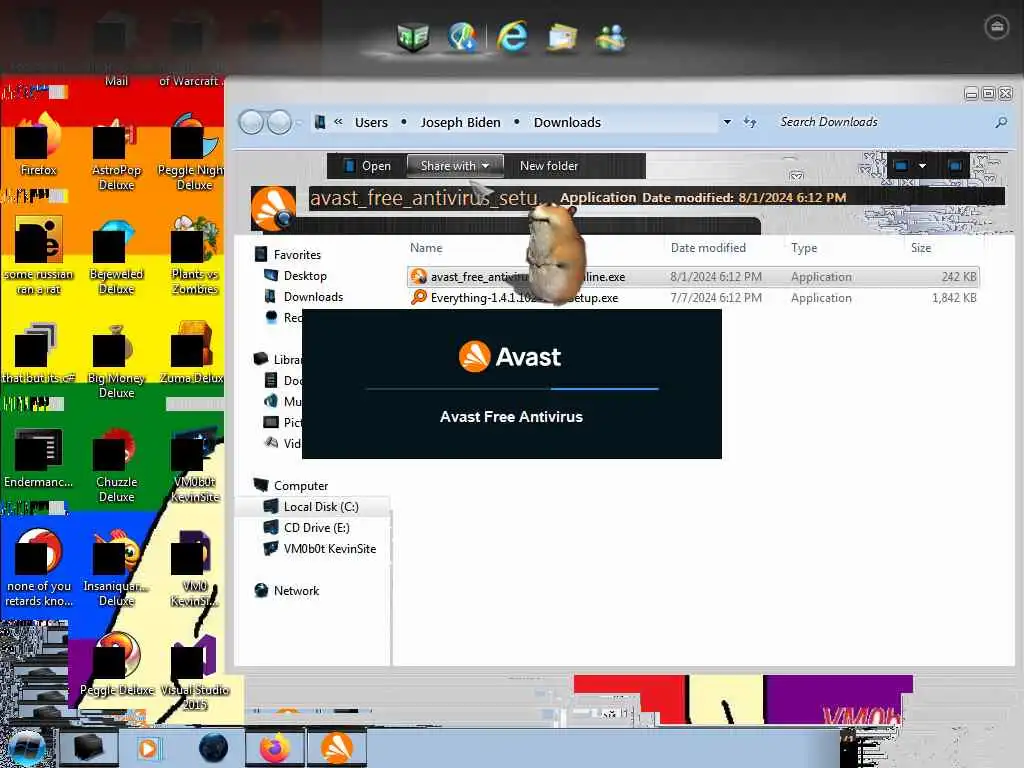Viewport: 1024px width, 768px height.
Task: Open the Peggle Deluxe desktop icon
Action: (116, 664)
